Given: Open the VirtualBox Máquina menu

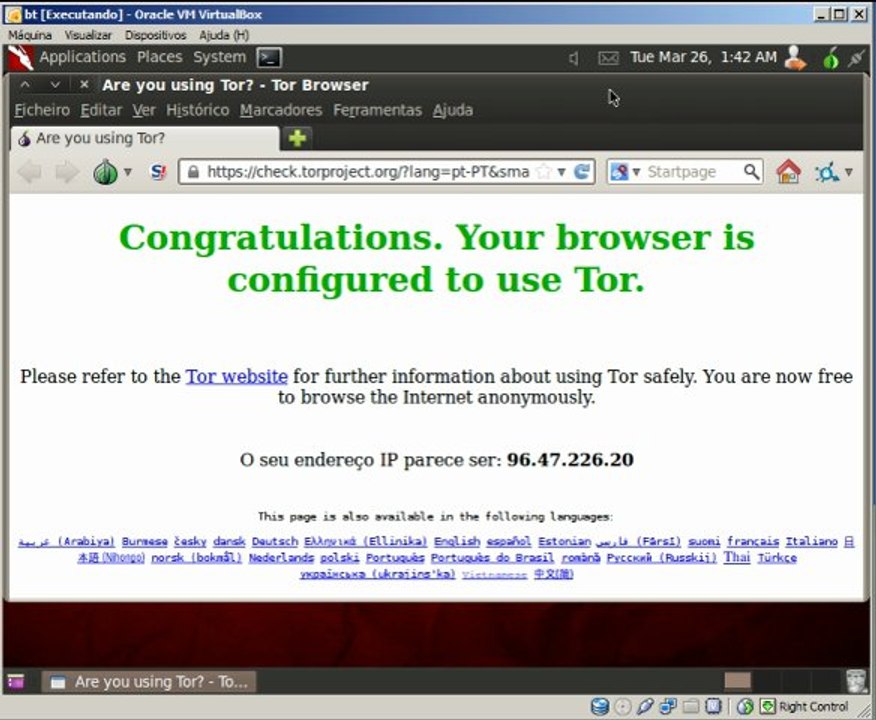Looking at the screenshot, I should pos(30,35).
